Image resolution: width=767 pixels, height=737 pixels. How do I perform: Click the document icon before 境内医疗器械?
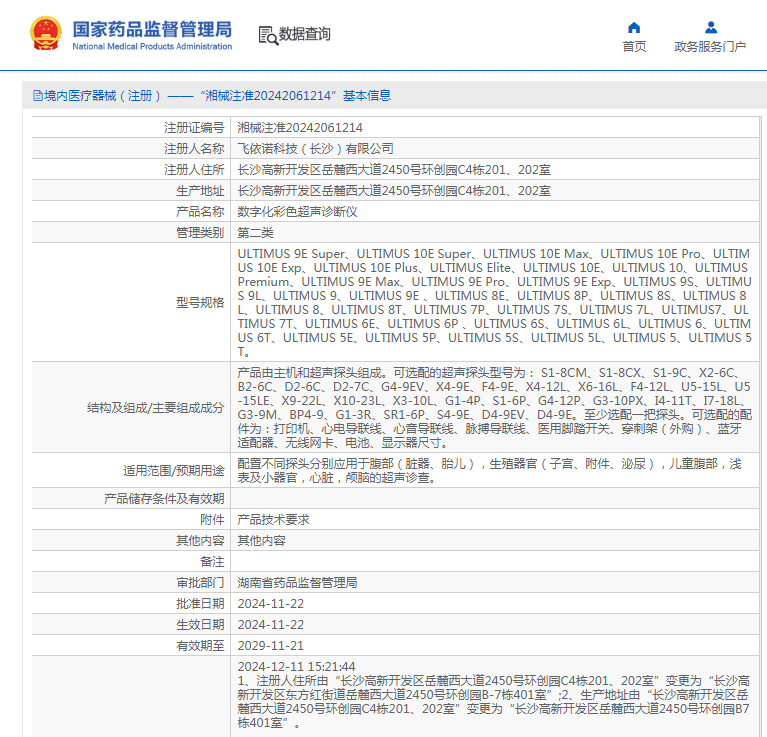37,96
